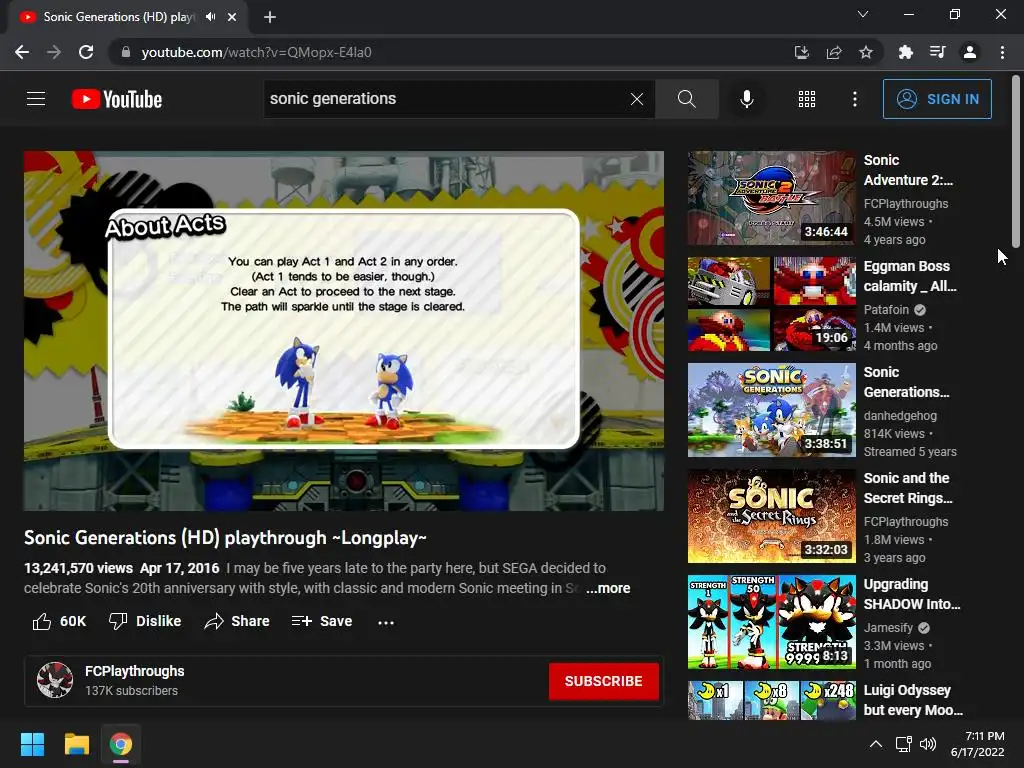Click the Eggman Boss calamity thumbnail

[x=771, y=304]
